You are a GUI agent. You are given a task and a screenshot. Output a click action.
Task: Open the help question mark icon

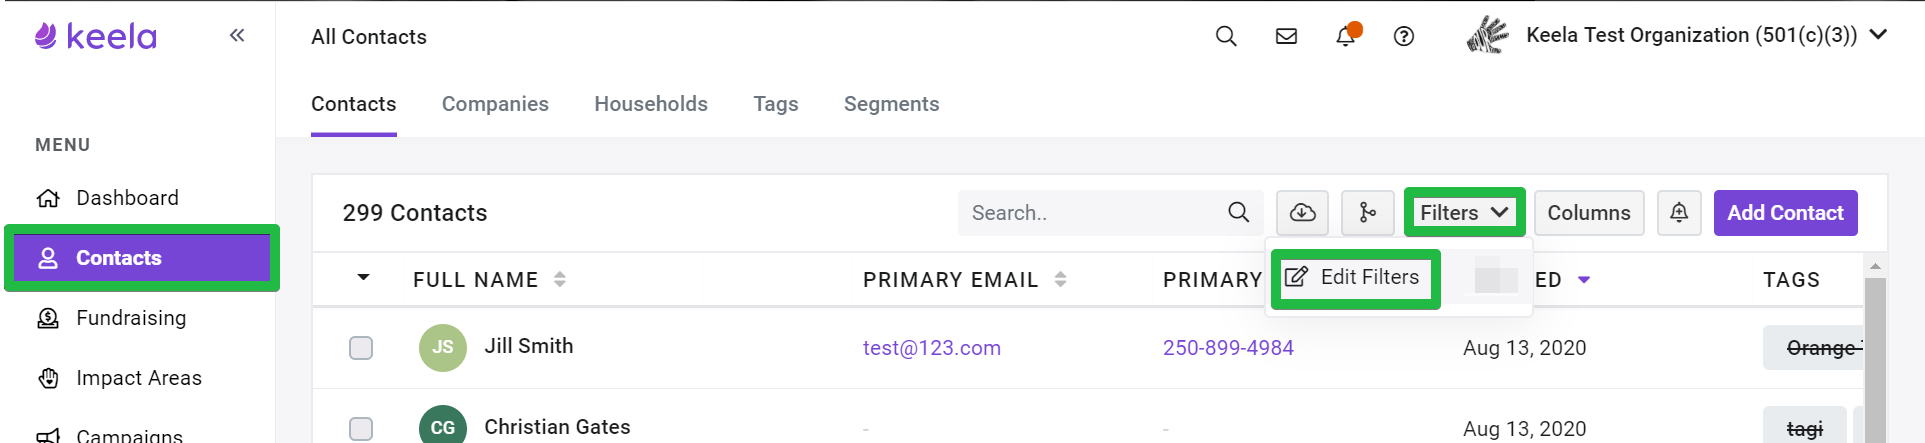pyautogui.click(x=1404, y=36)
